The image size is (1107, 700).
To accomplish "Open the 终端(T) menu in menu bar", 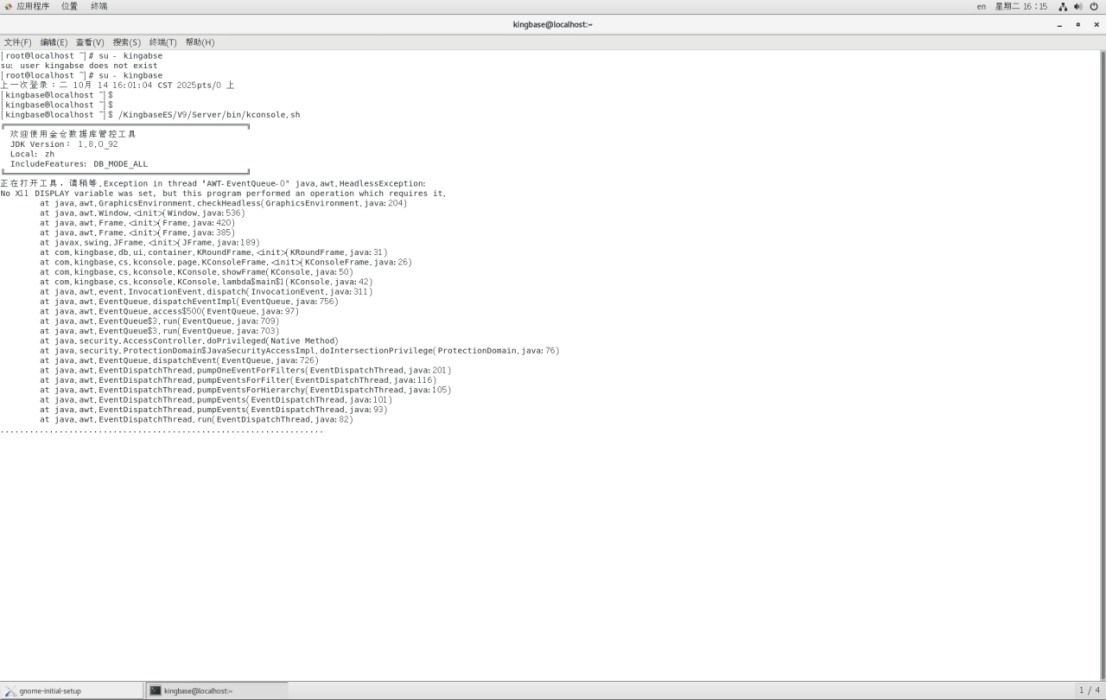I will 163,43.
